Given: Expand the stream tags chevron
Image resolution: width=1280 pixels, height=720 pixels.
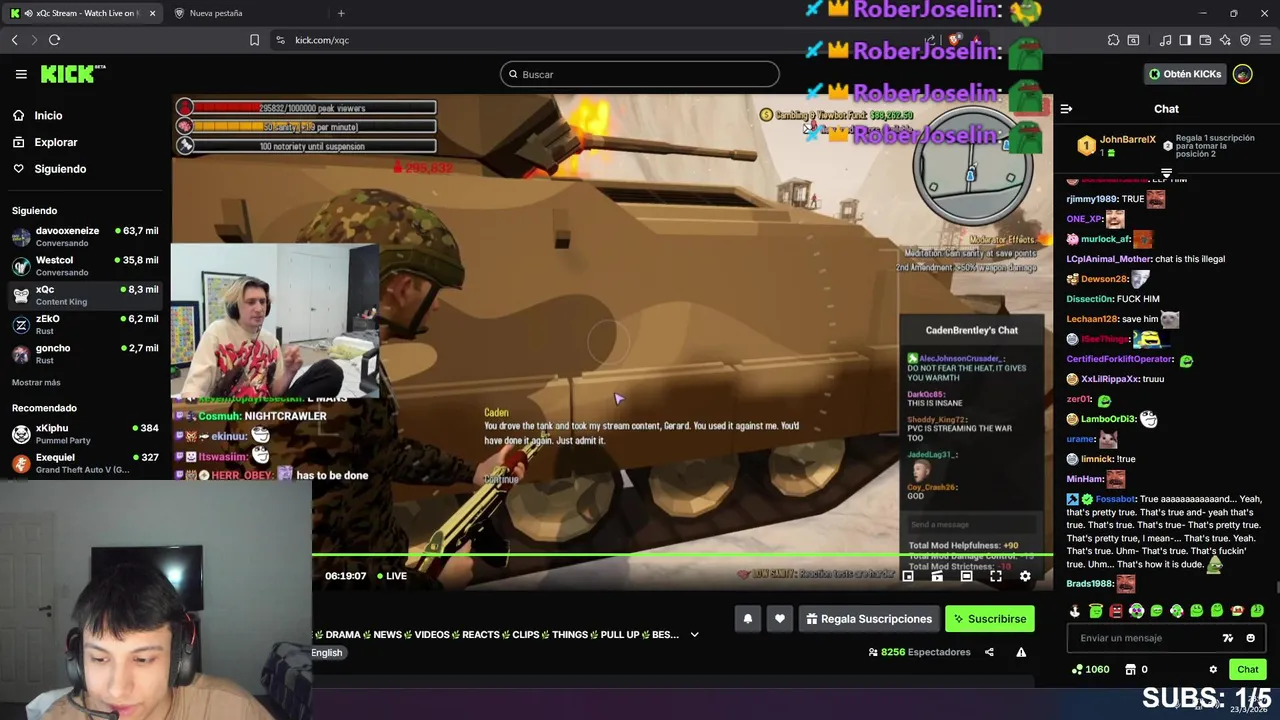Looking at the screenshot, I should point(694,635).
